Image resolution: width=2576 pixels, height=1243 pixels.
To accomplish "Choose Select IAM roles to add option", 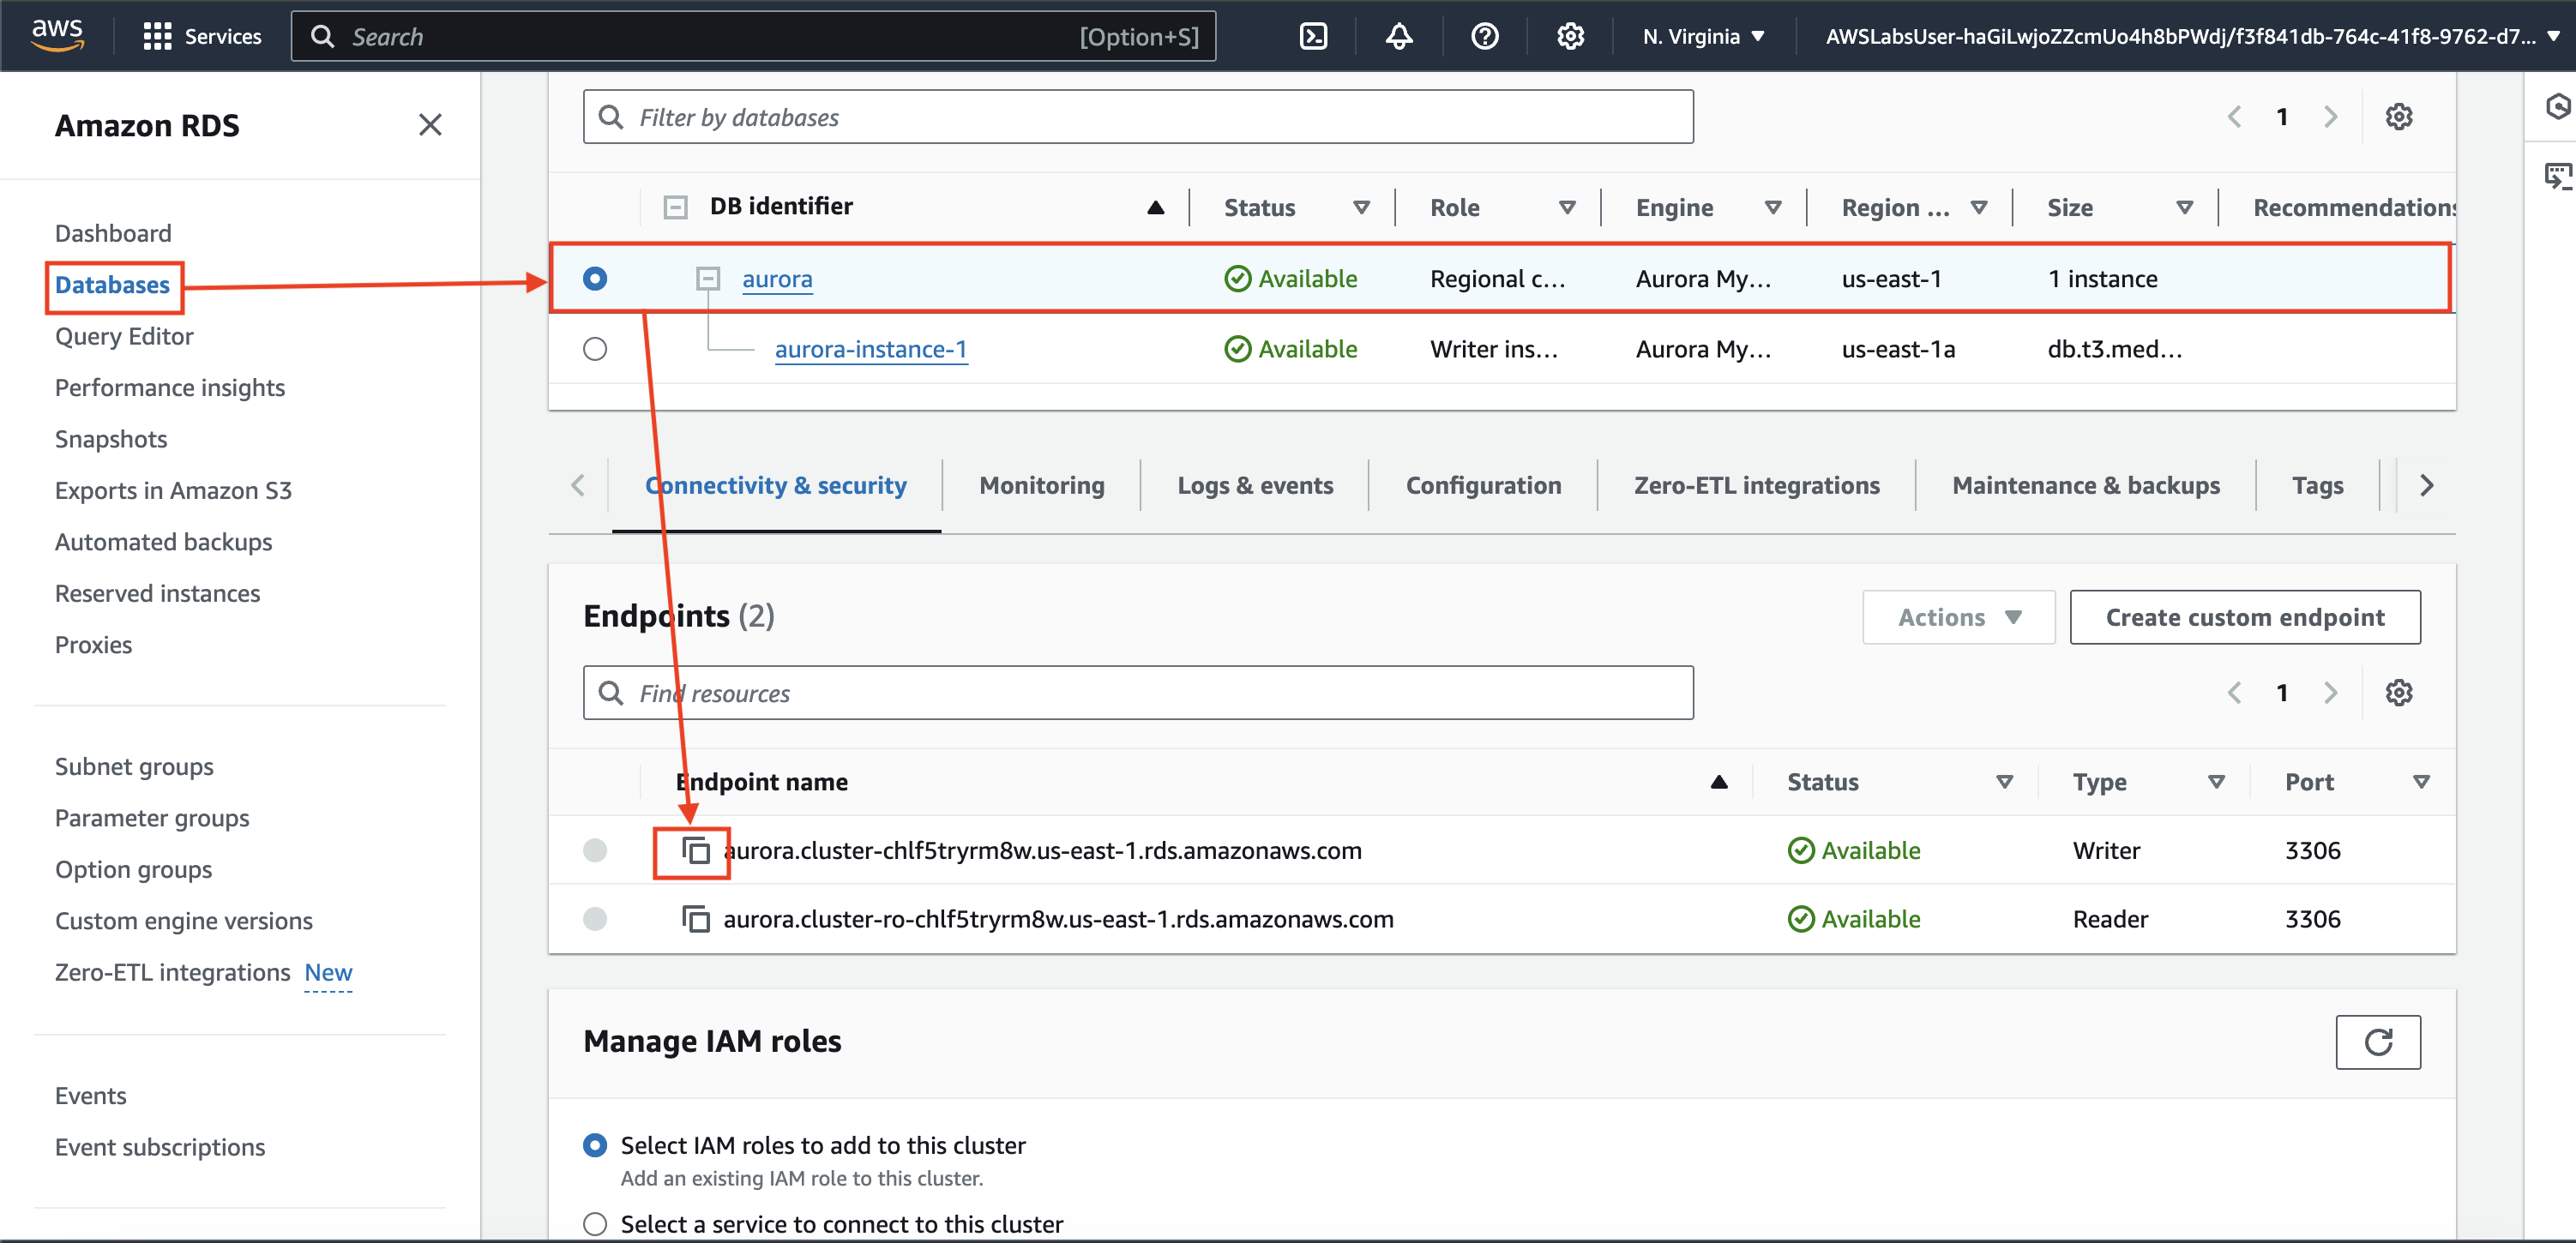I will click(595, 1145).
